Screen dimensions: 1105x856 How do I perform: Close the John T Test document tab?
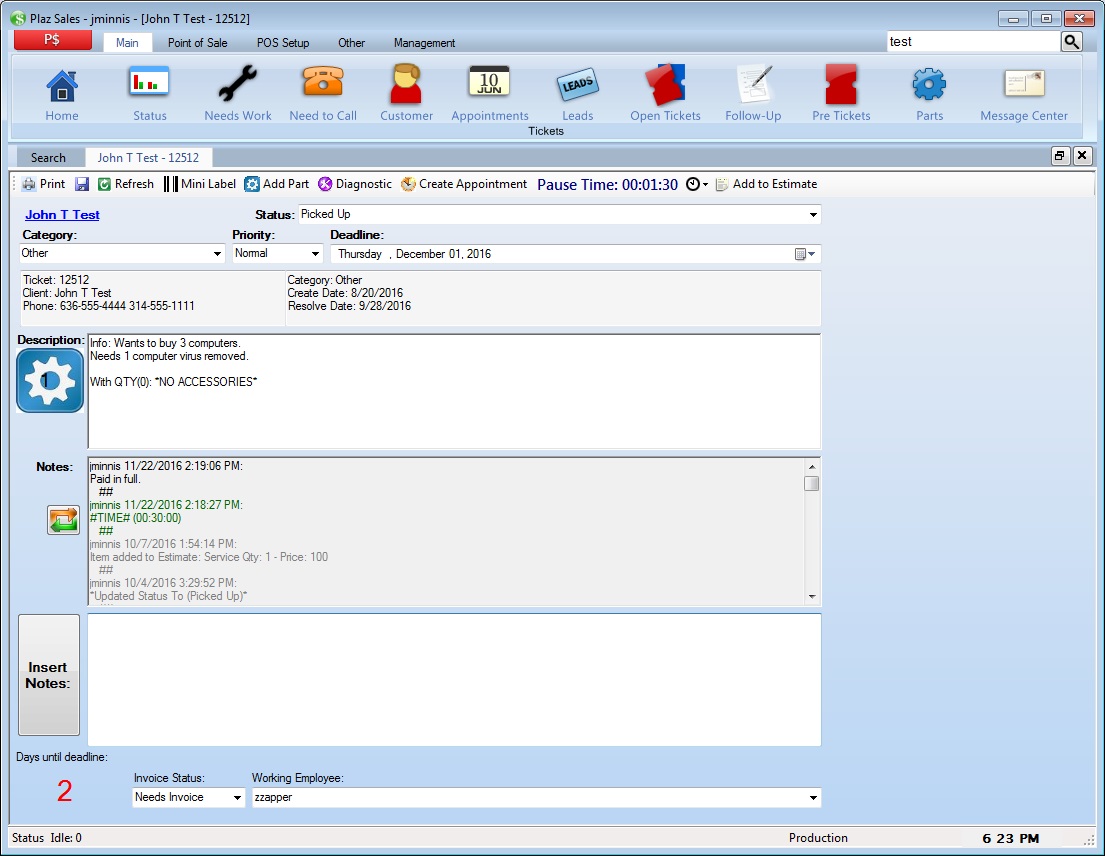tap(1082, 156)
